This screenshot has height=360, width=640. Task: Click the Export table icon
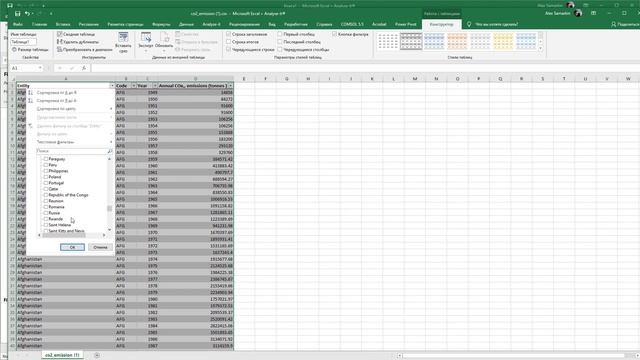[x=146, y=38]
